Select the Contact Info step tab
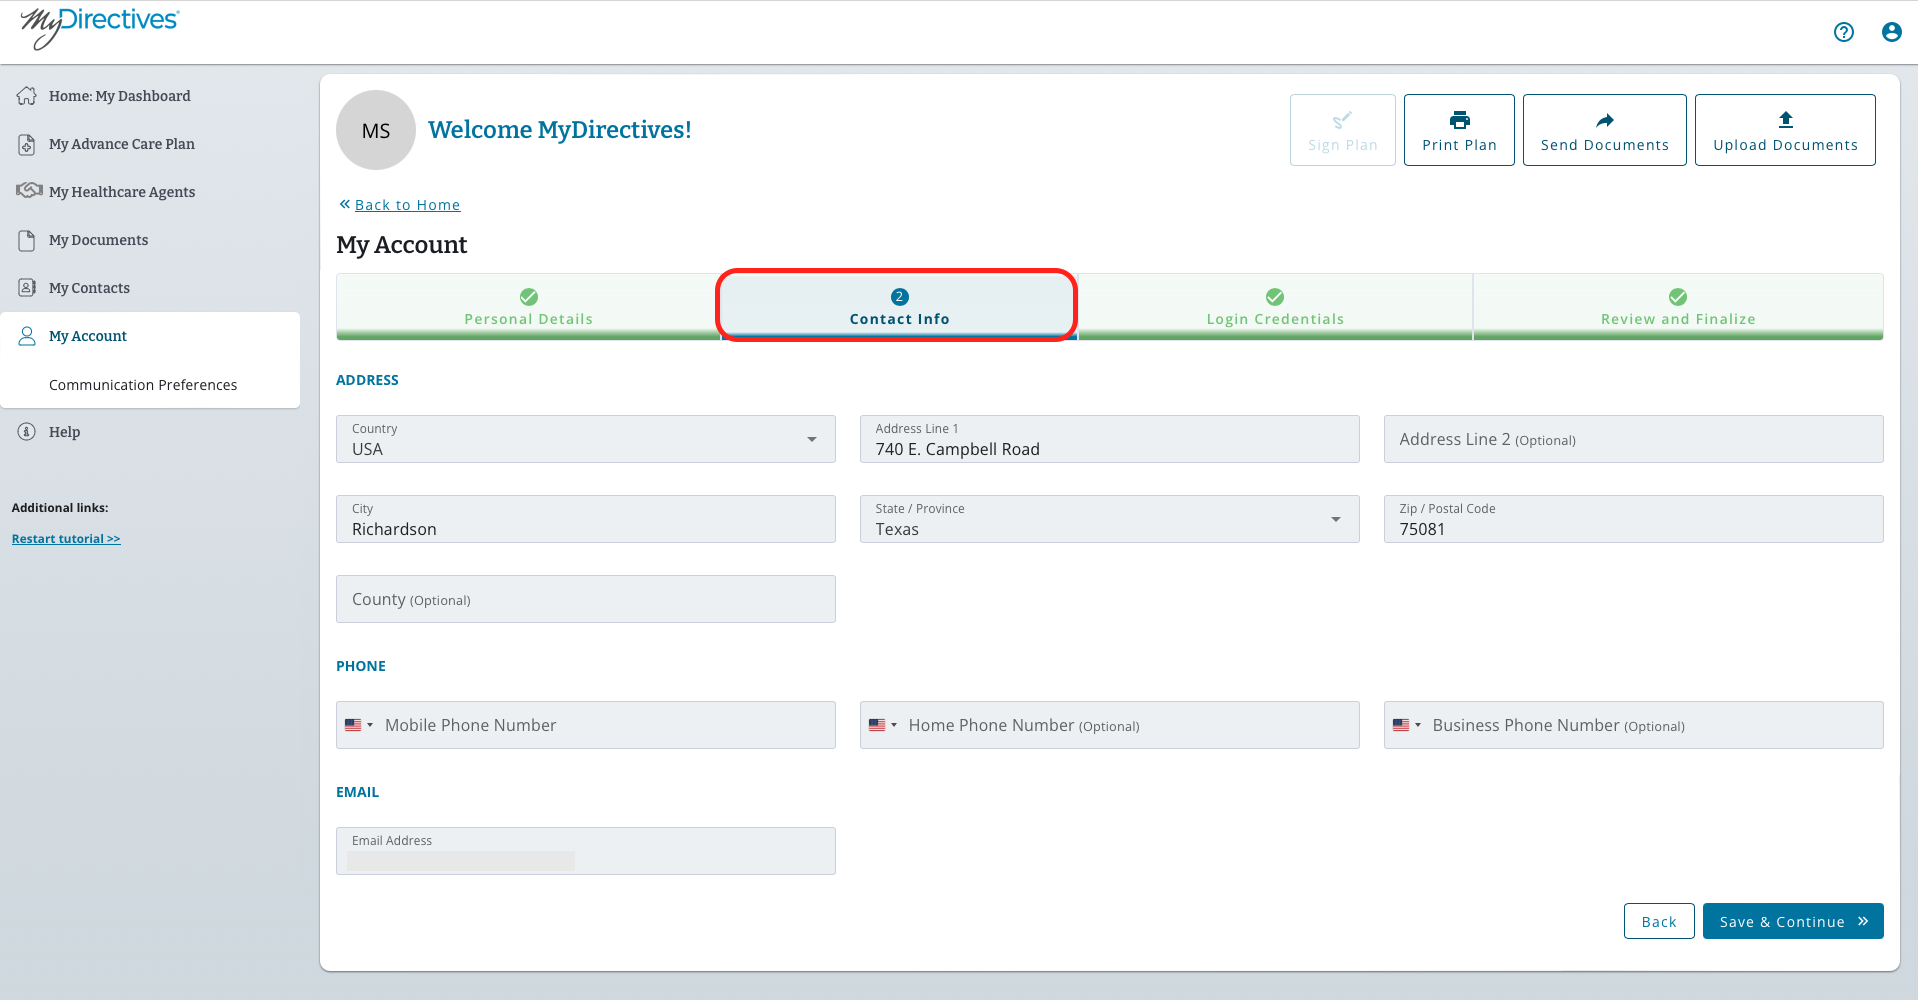The image size is (1918, 1000). pyautogui.click(x=899, y=307)
